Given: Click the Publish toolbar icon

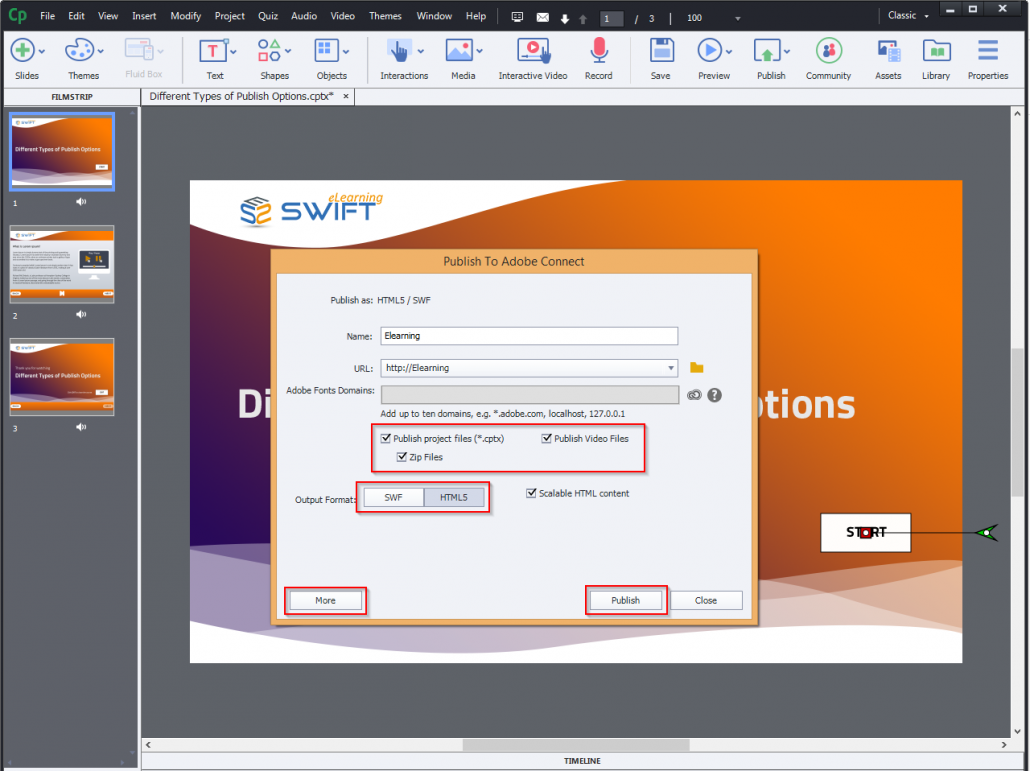Looking at the screenshot, I should [767, 51].
